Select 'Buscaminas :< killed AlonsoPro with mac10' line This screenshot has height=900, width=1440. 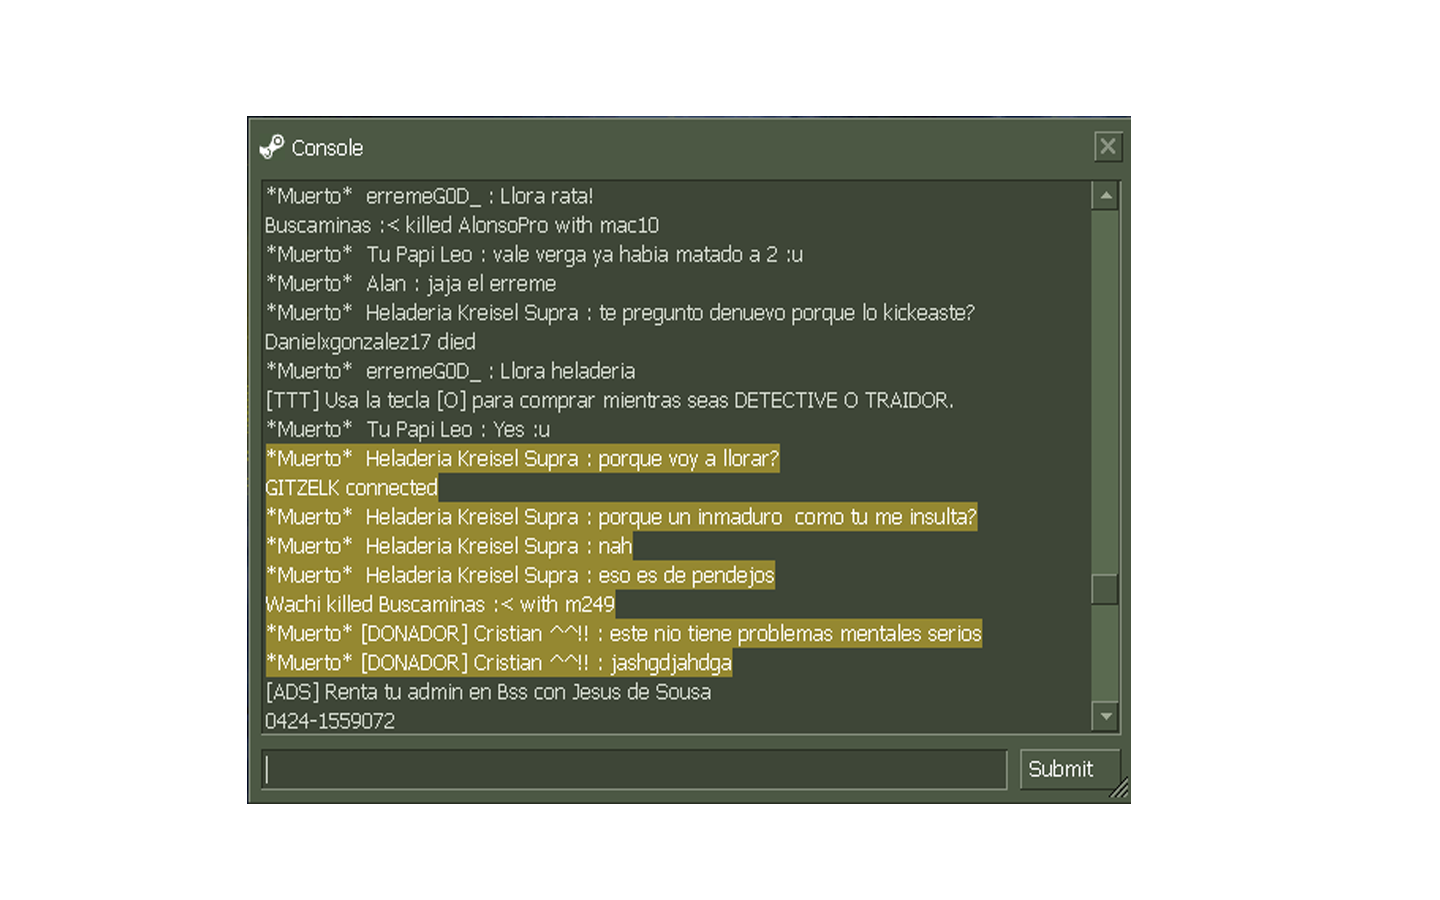pos(462,225)
